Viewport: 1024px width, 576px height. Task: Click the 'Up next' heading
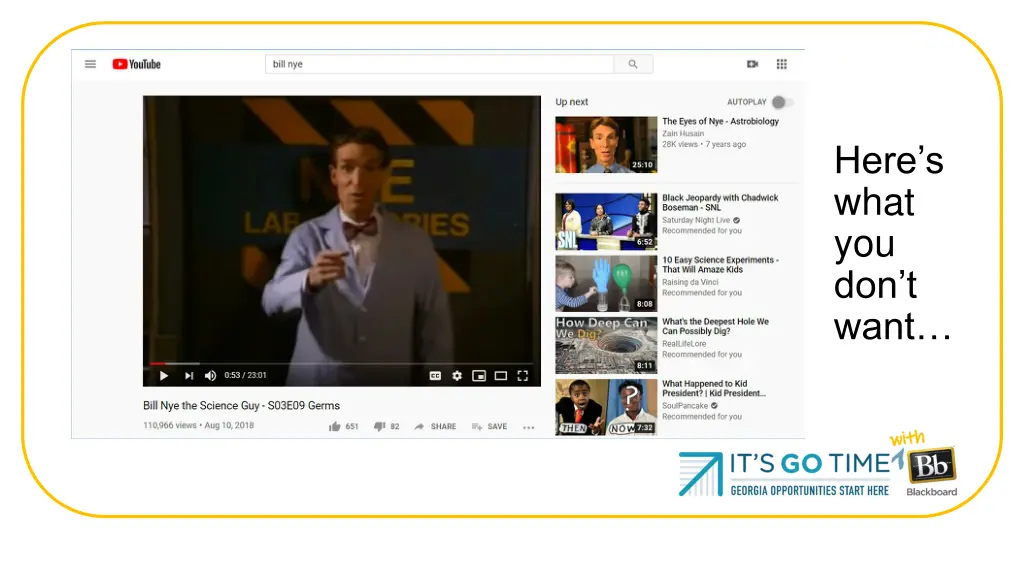point(571,102)
